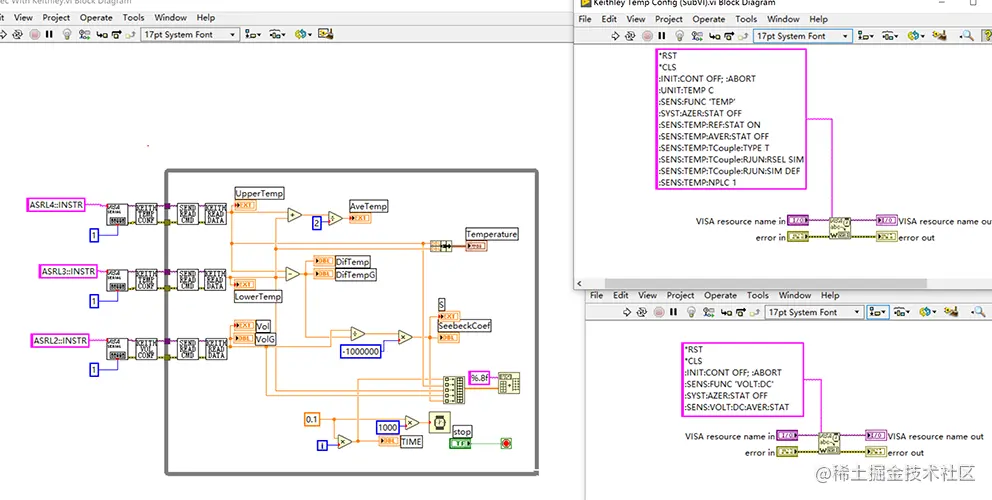Click the stop Boolean terminal in the loop
The image size is (992, 500).
click(462, 444)
